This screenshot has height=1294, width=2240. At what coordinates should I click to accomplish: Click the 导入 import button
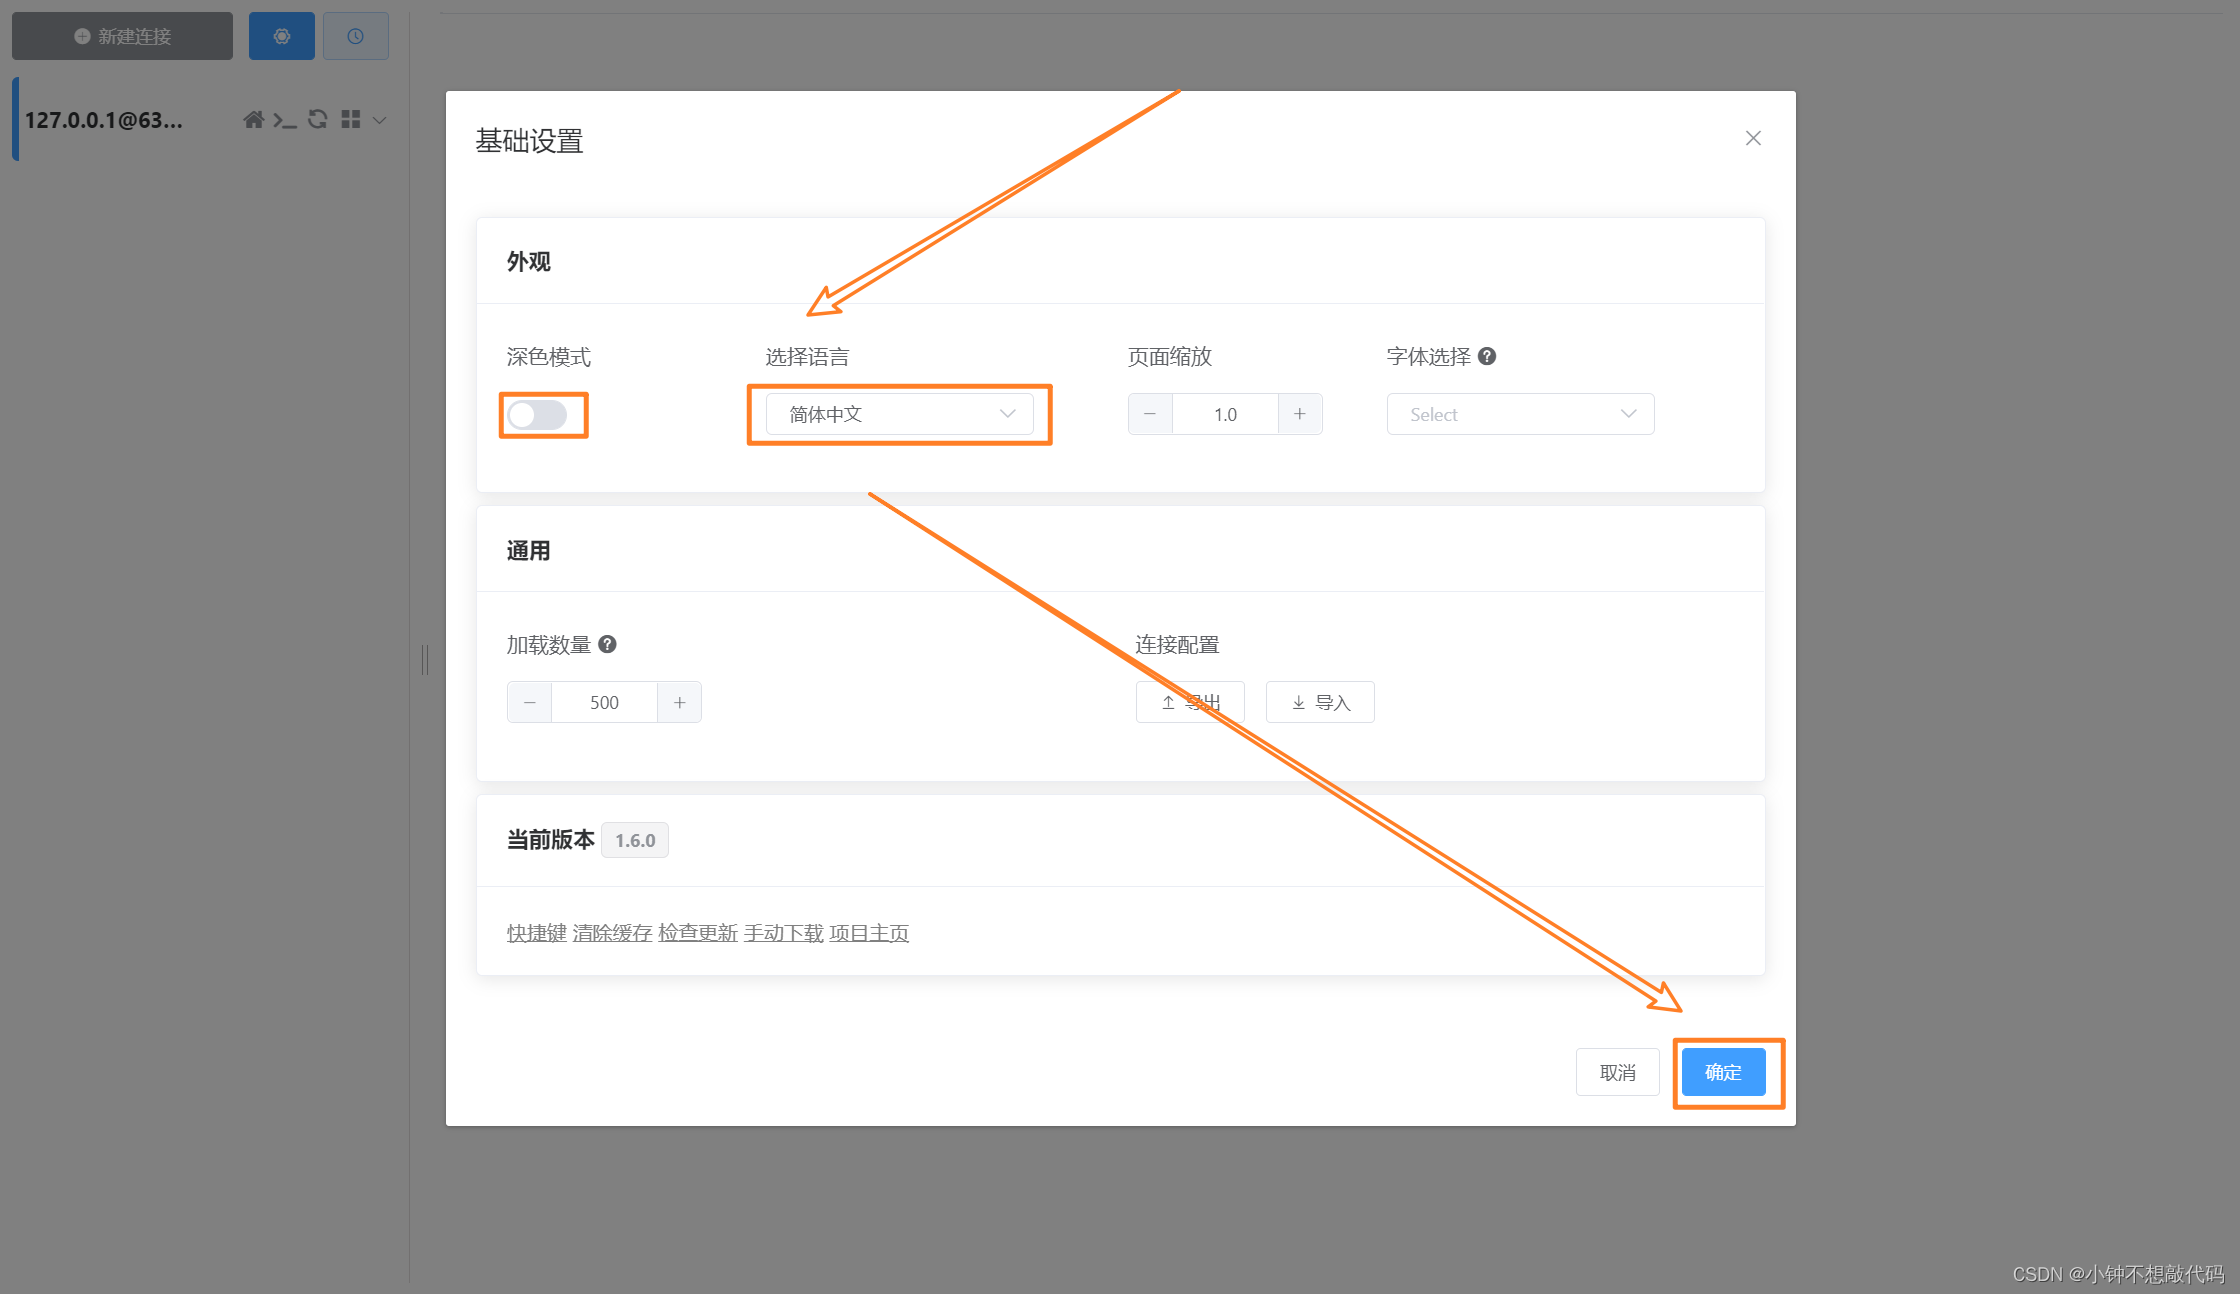pos(1319,702)
